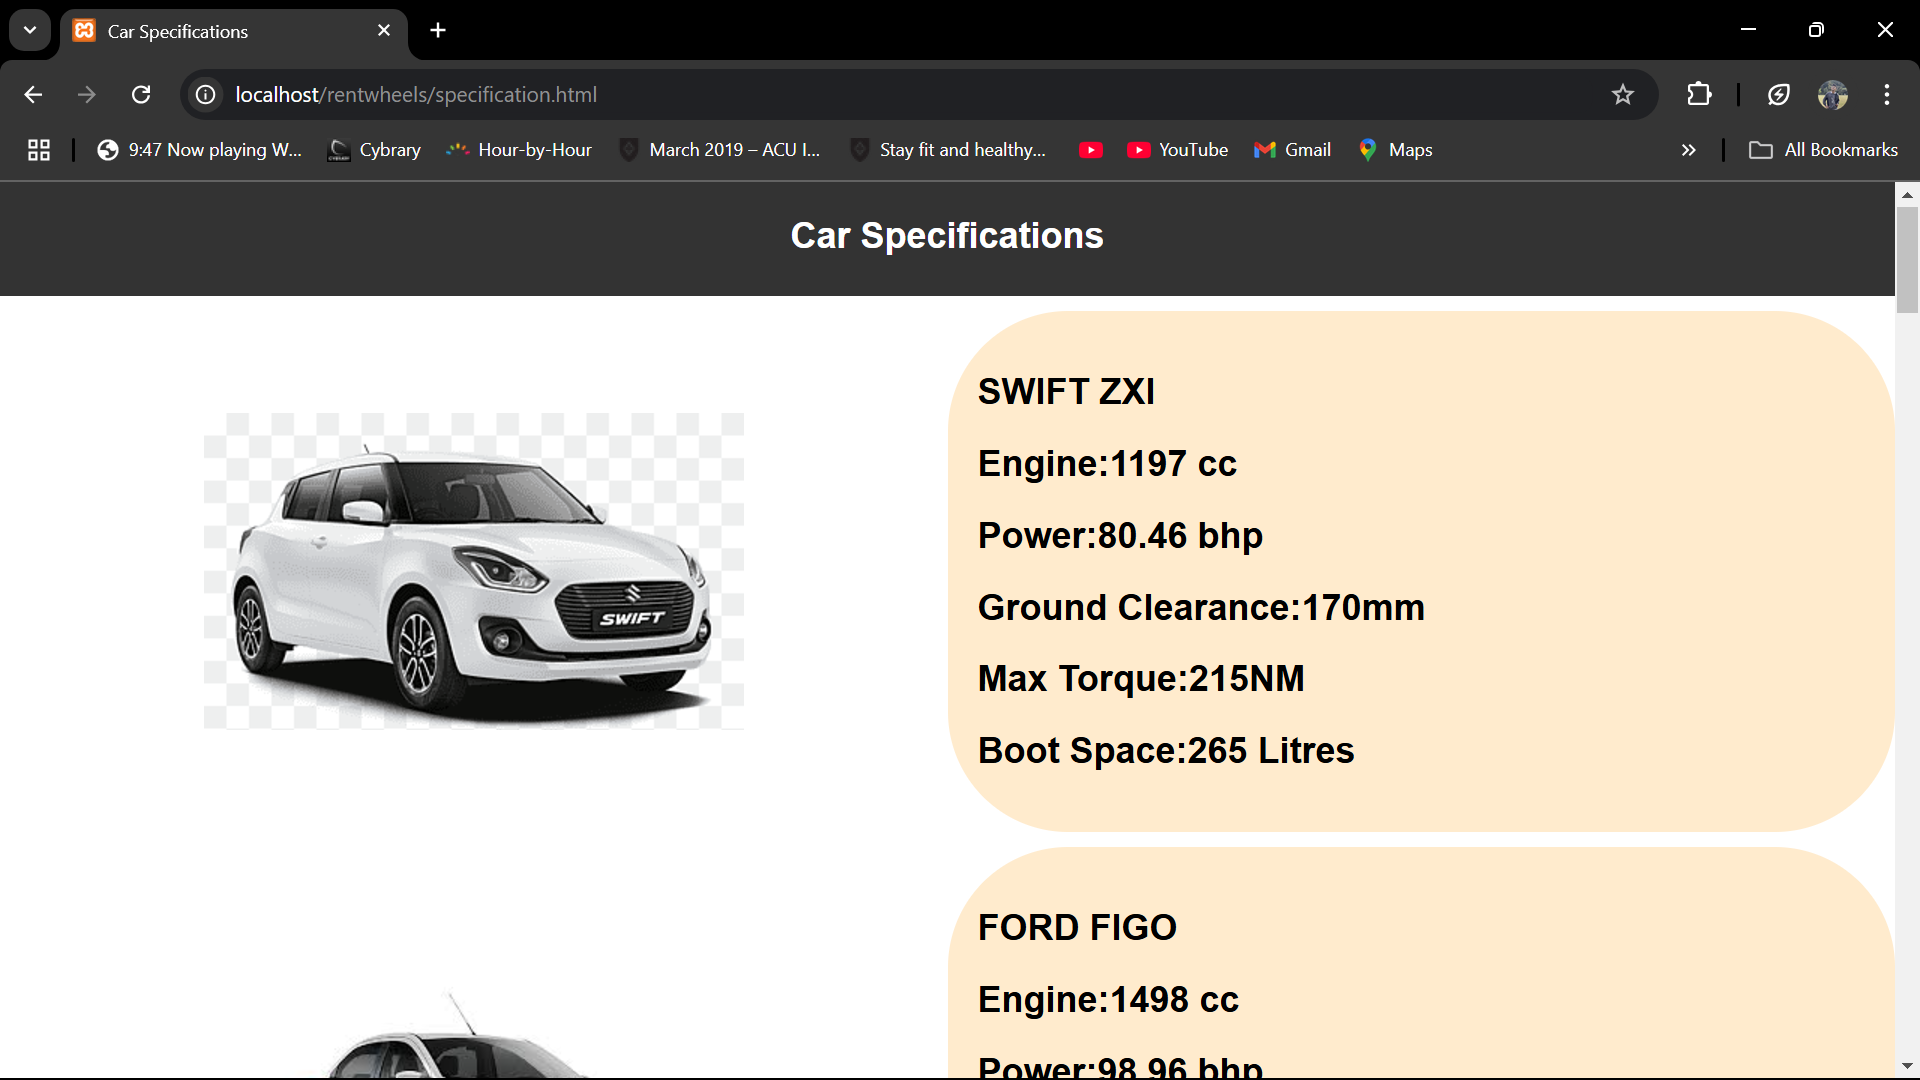1920x1080 pixels.
Task: Open a new tab with the plus button
Action: tap(438, 30)
